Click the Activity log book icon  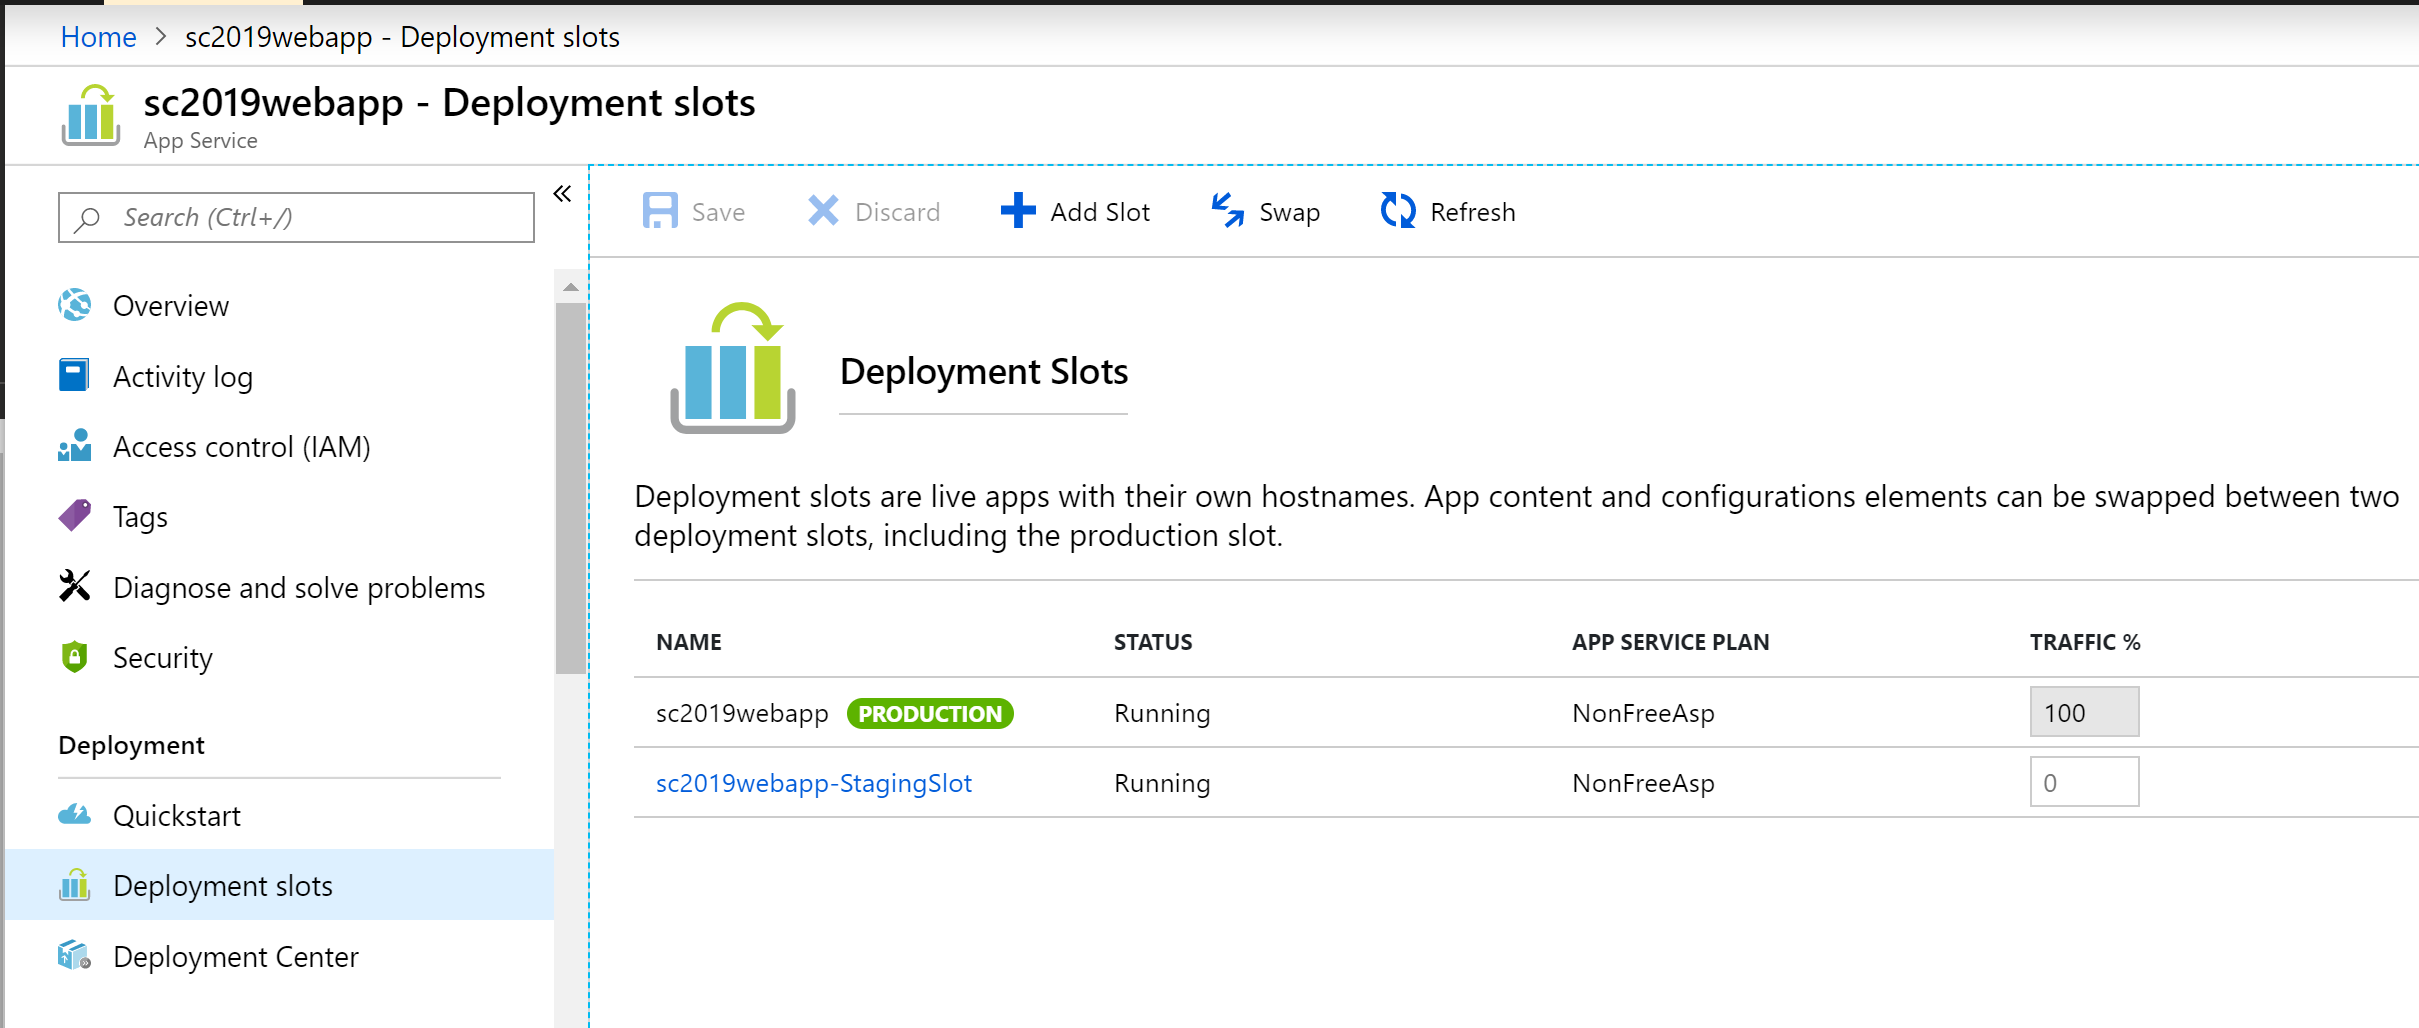(74, 375)
